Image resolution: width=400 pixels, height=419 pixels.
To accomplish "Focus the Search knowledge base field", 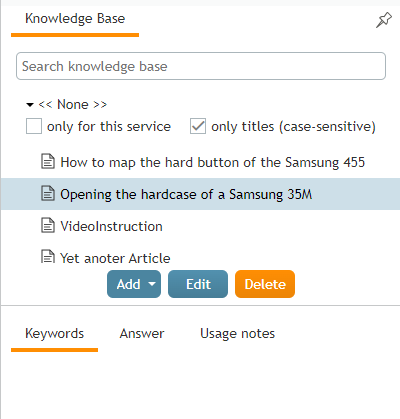I will pos(201,66).
